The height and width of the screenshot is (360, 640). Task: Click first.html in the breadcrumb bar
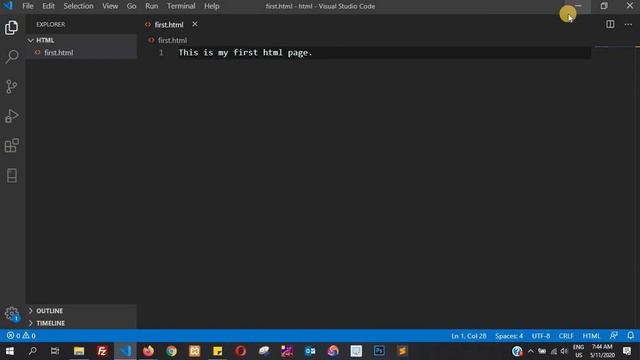172,40
